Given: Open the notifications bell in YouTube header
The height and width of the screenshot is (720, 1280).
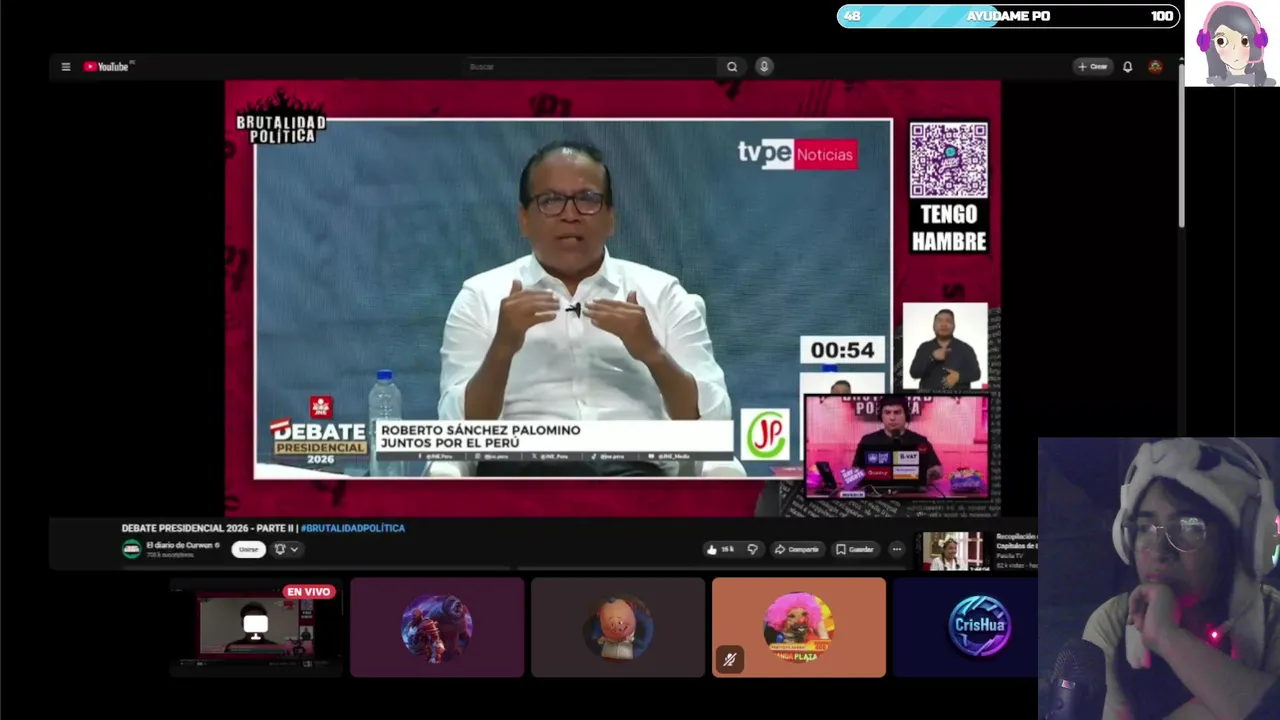Looking at the screenshot, I should (x=1128, y=67).
